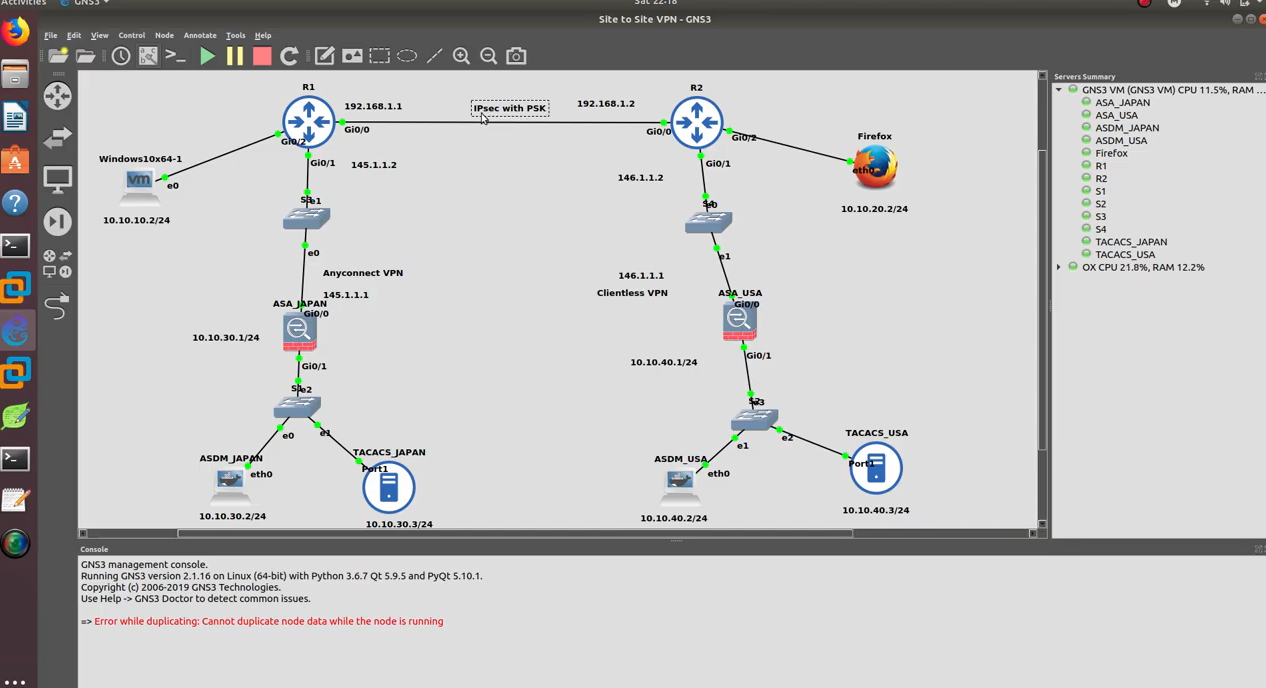
Task: Select the ASDM_USA computer node
Action: tap(680, 484)
